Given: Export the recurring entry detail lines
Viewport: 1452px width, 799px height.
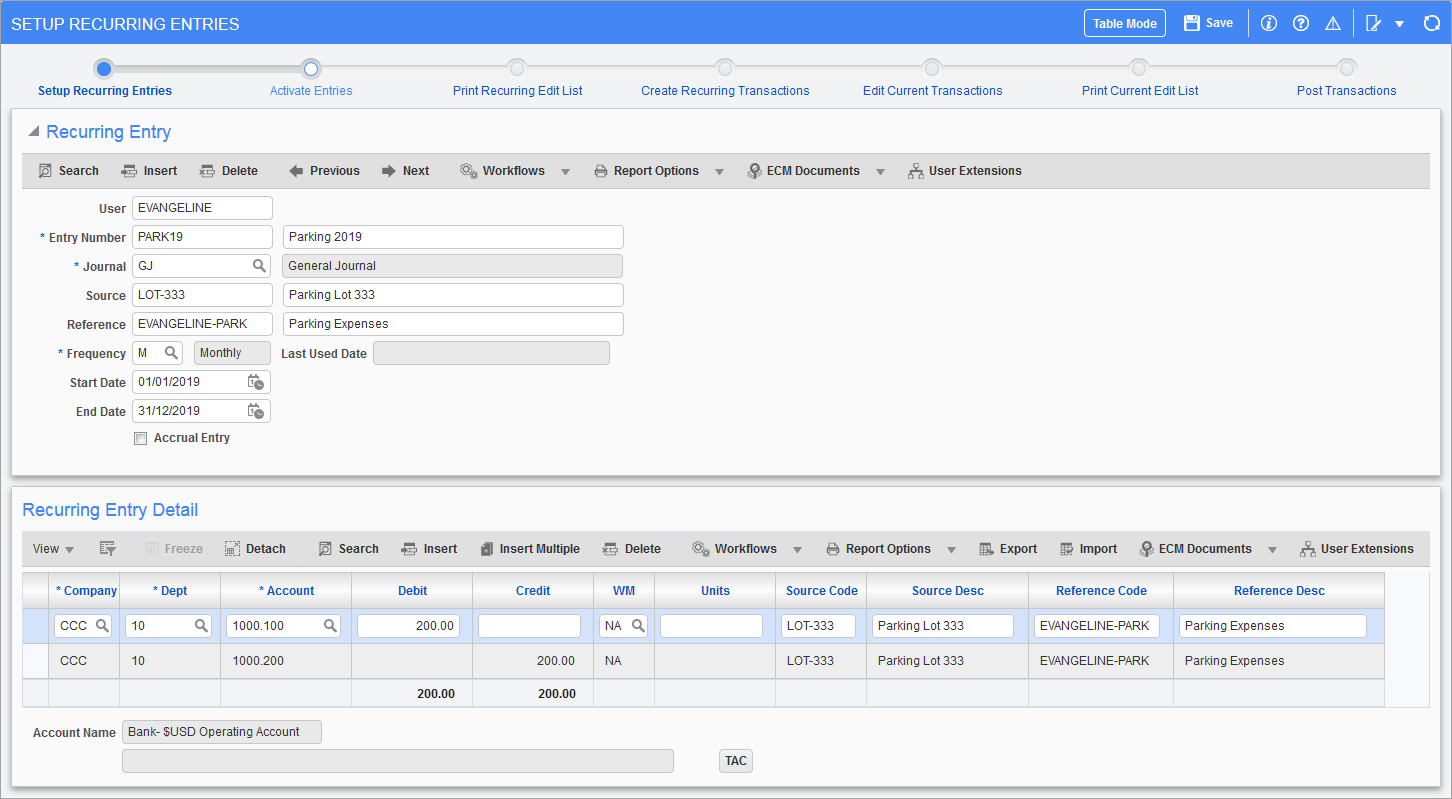Looking at the screenshot, I should (x=1008, y=548).
